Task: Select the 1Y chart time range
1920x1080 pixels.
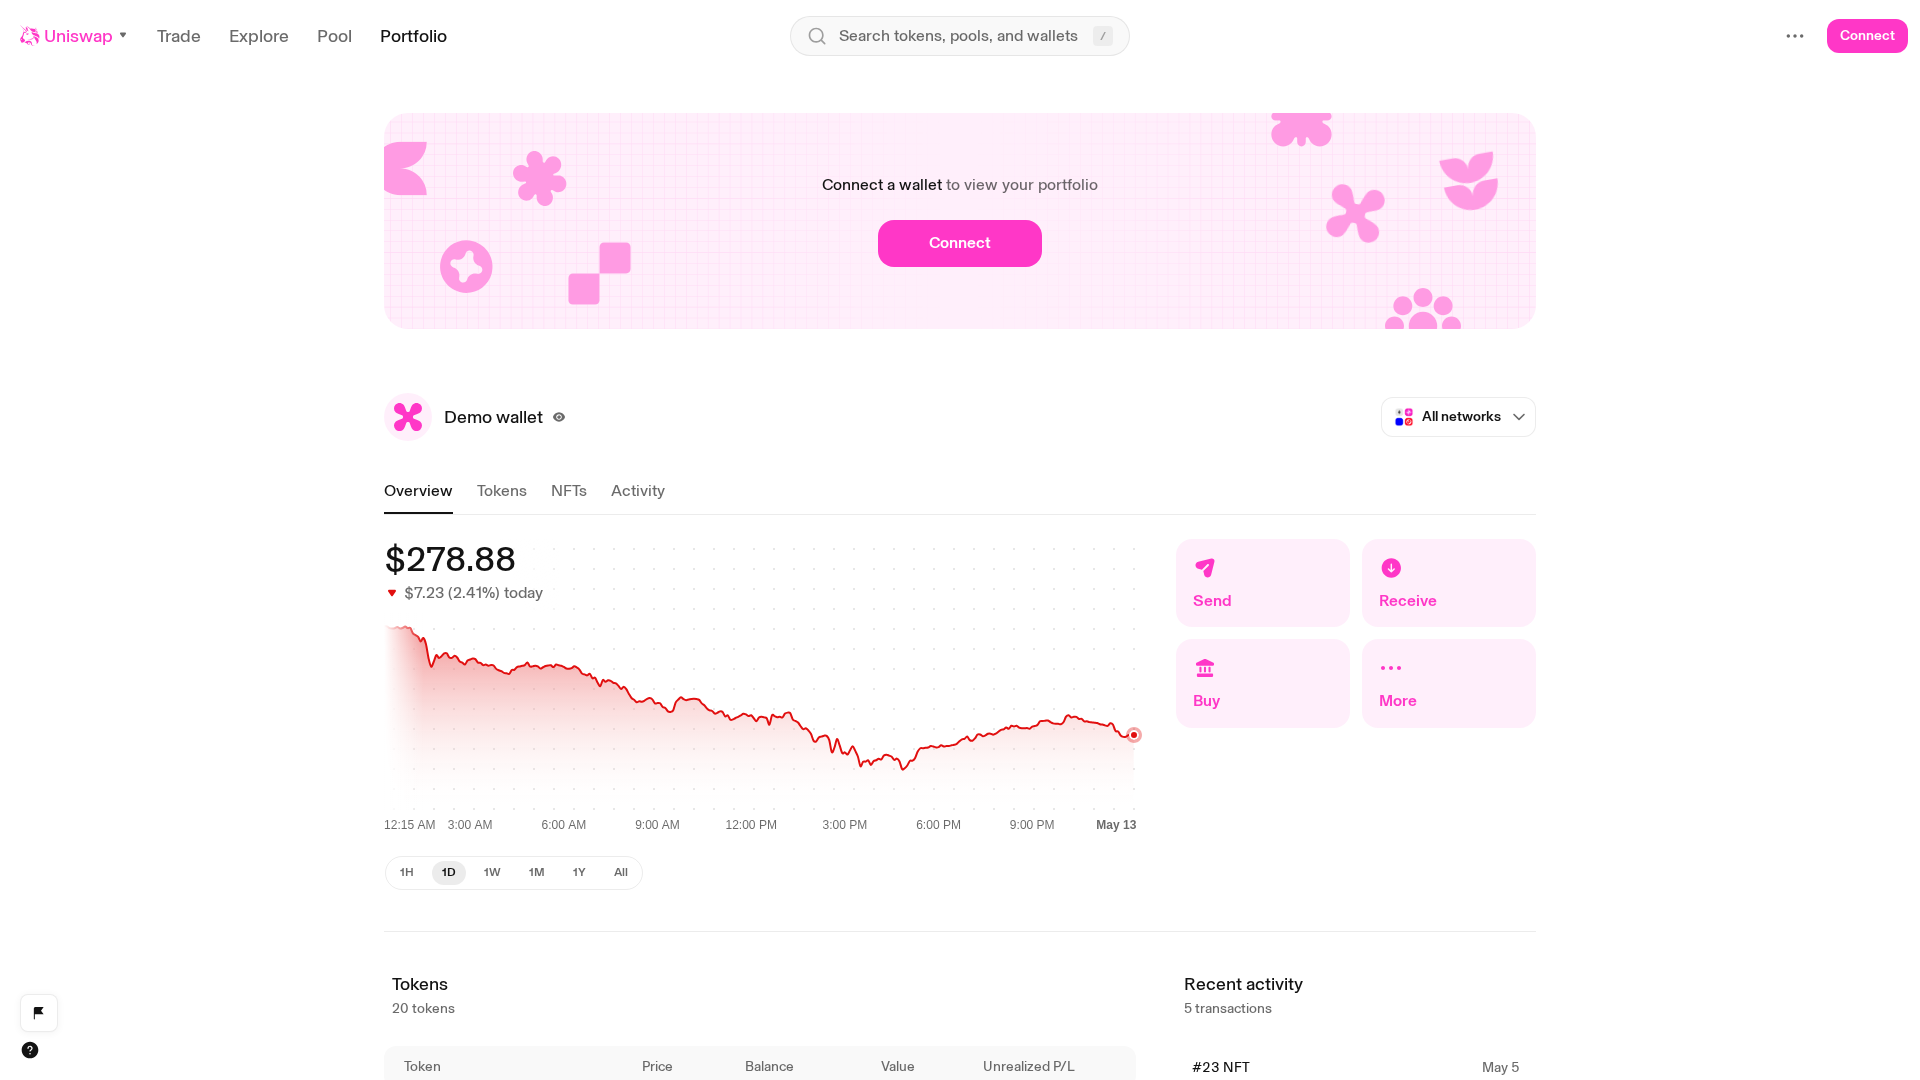Action: (579, 873)
